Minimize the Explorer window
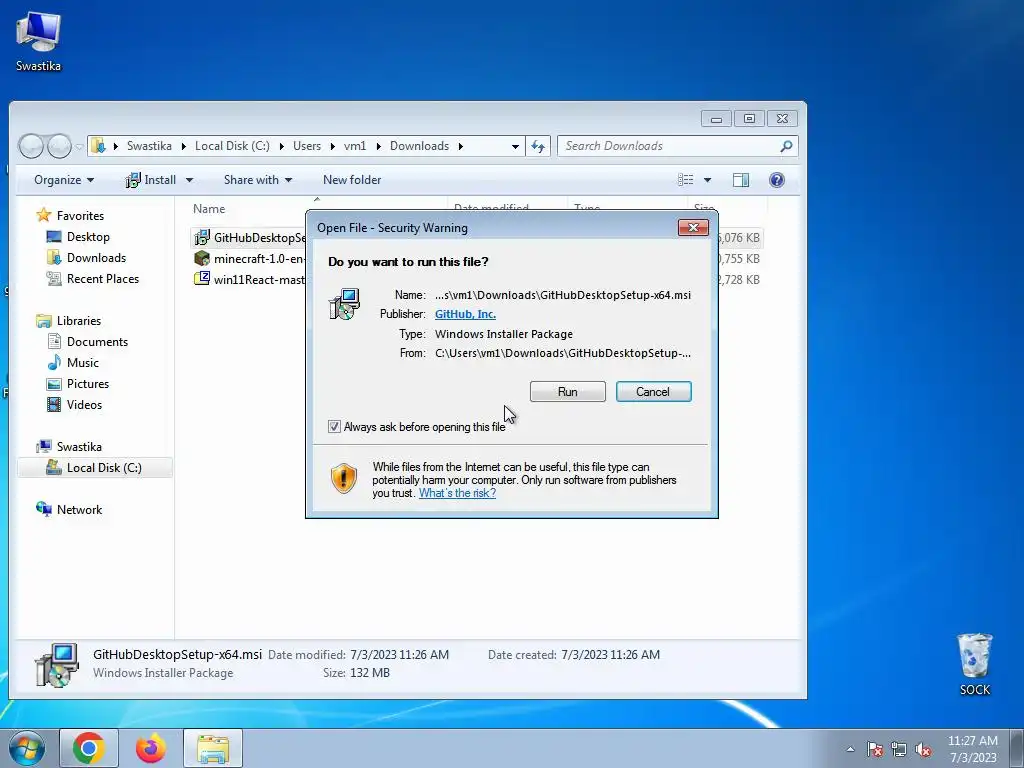 coord(716,118)
